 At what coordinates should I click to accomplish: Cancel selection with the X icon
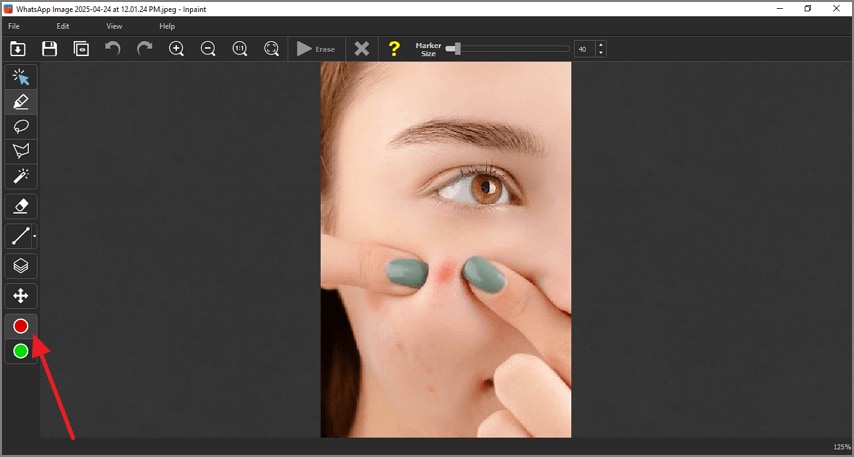(362, 49)
